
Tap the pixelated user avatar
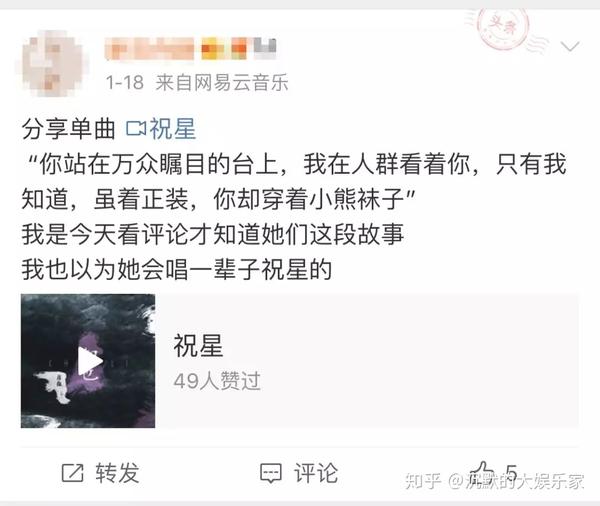pyautogui.click(x=52, y=64)
